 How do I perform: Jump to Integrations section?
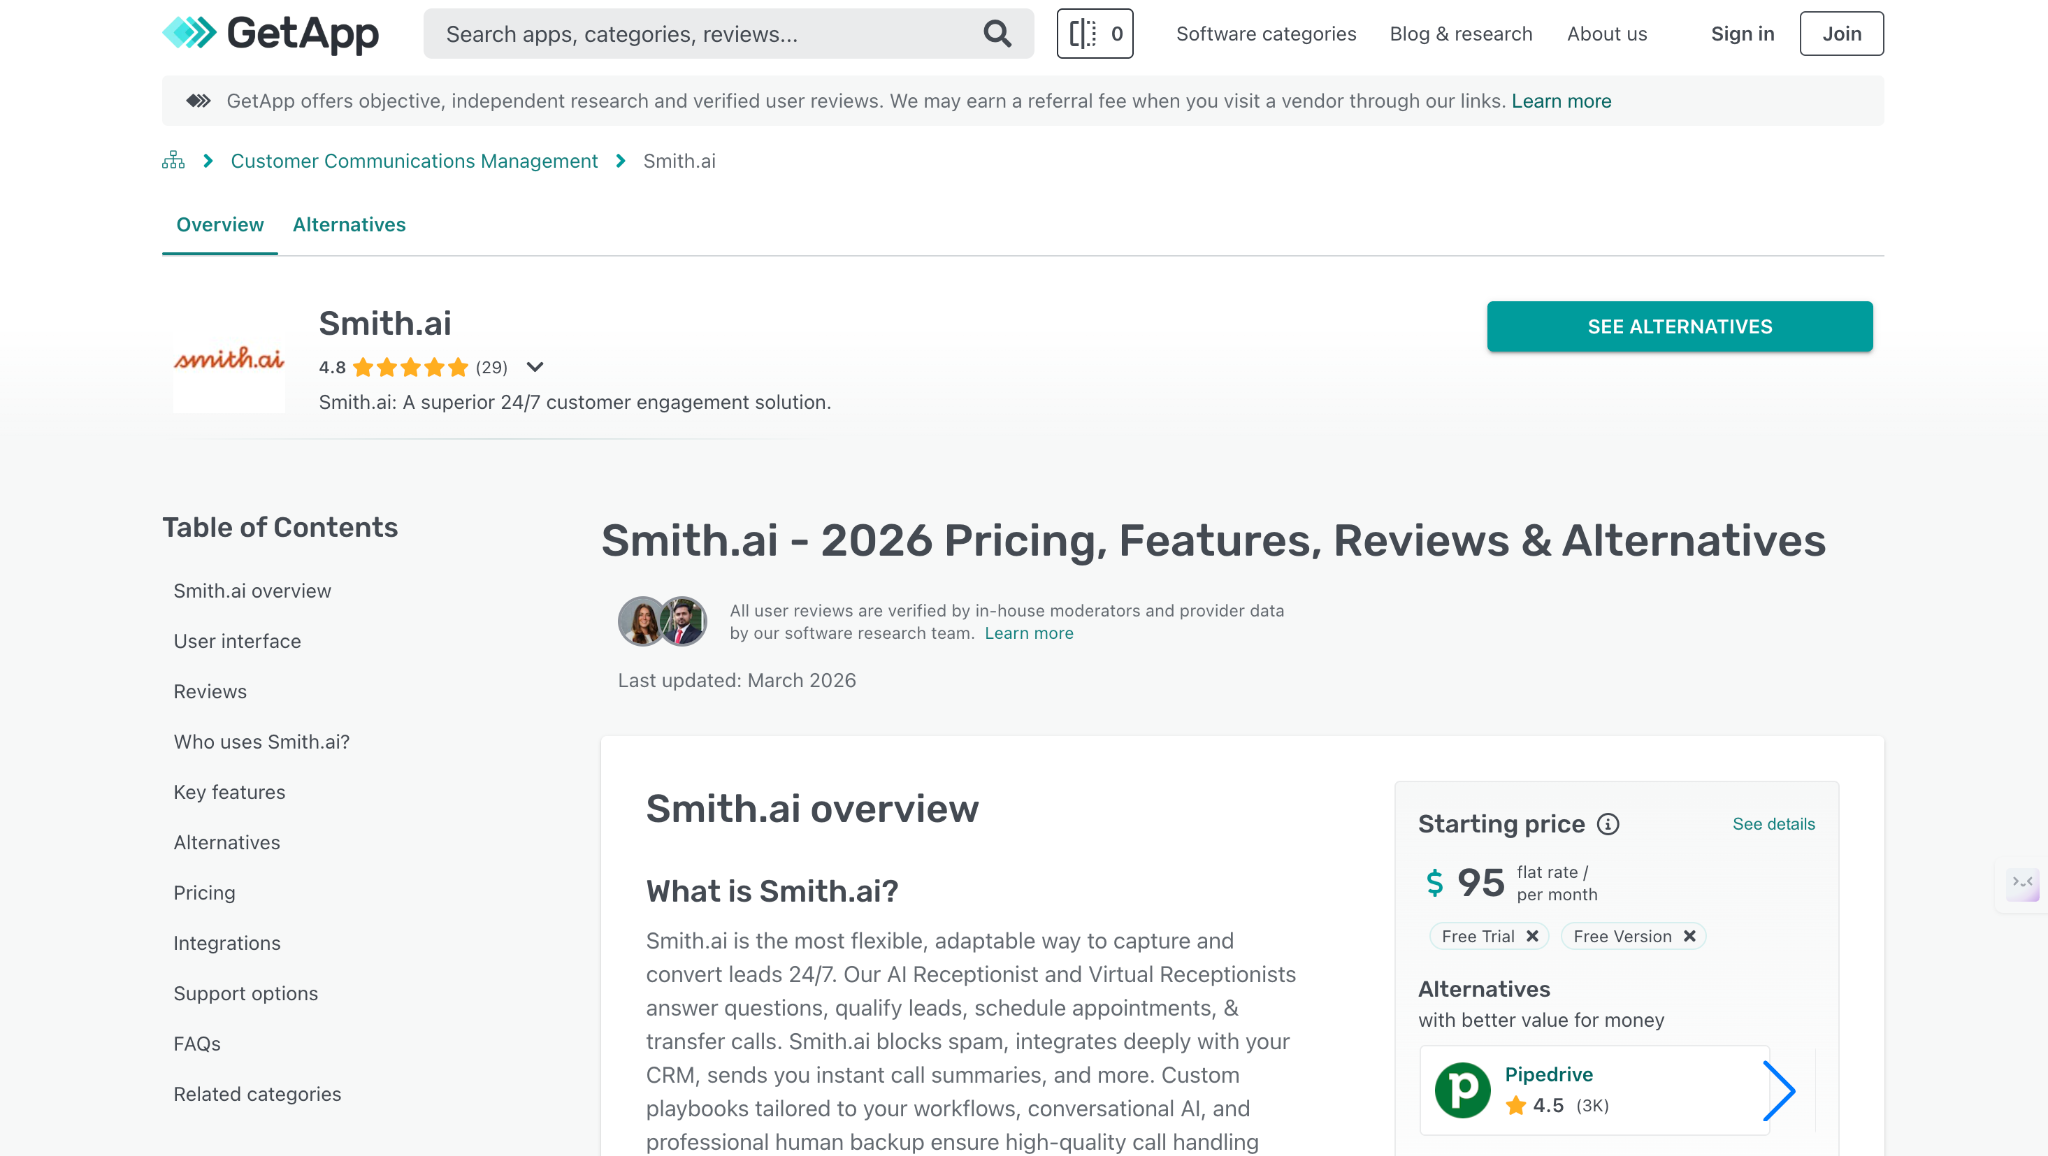[227, 943]
